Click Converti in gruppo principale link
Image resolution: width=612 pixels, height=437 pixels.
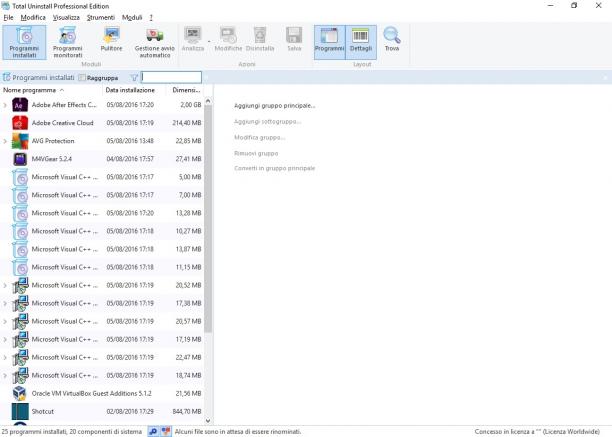click(x=274, y=168)
